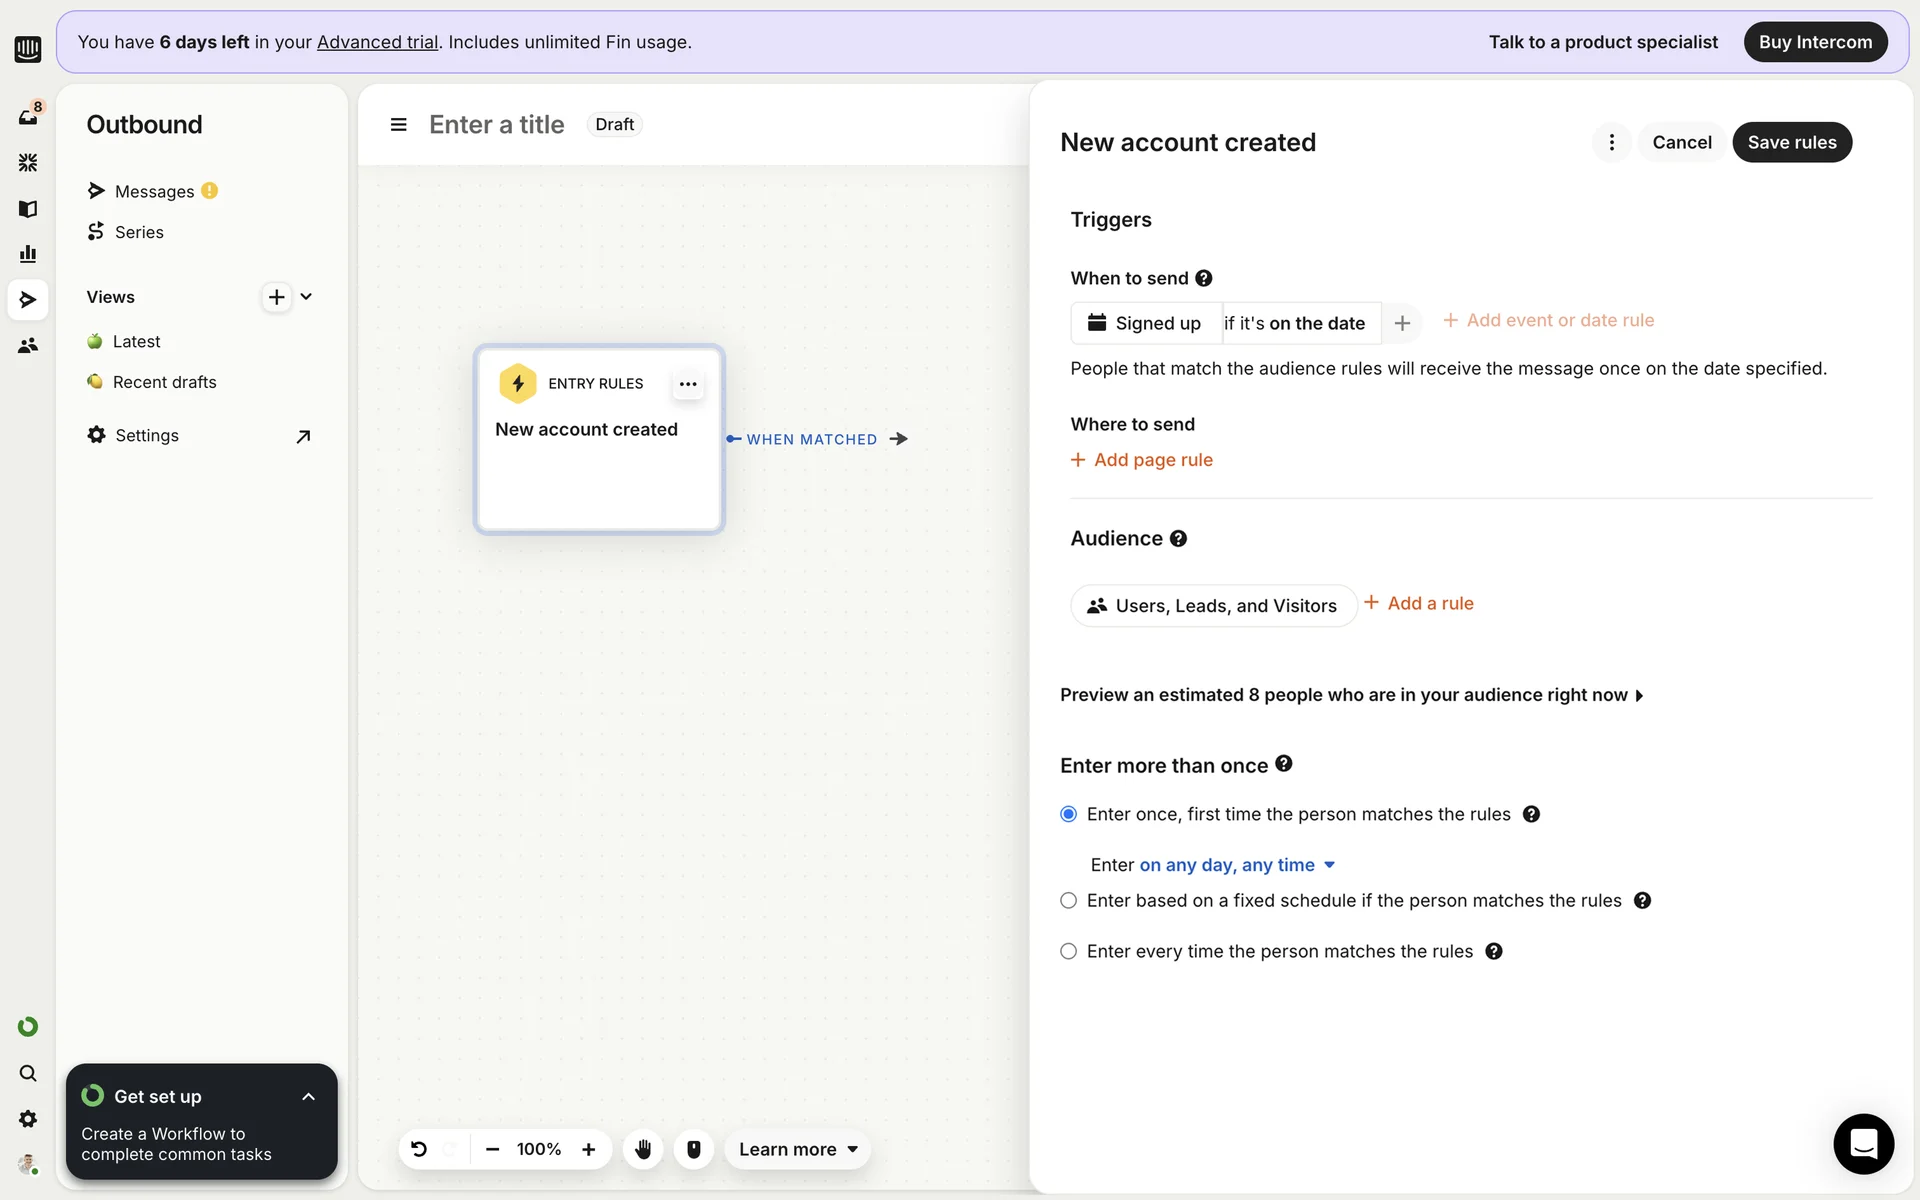Select the hand pan tool
Viewport: 1920px width, 1200px height.
[x=643, y=1149]
